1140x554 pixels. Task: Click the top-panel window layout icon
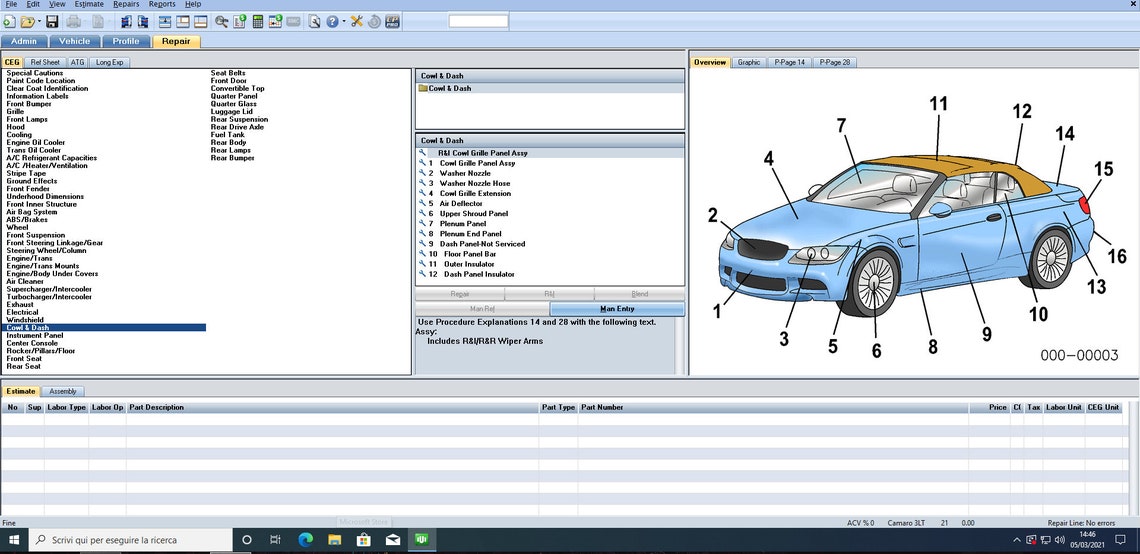point(165,22)
